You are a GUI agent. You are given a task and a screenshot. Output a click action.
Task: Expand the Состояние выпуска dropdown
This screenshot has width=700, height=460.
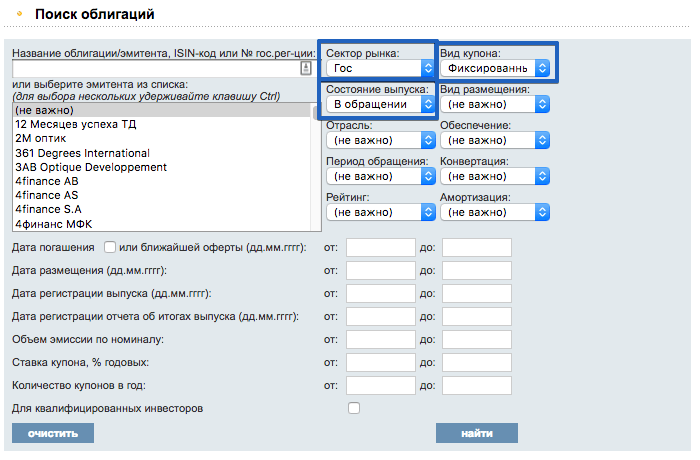click(x=380, y=105)
